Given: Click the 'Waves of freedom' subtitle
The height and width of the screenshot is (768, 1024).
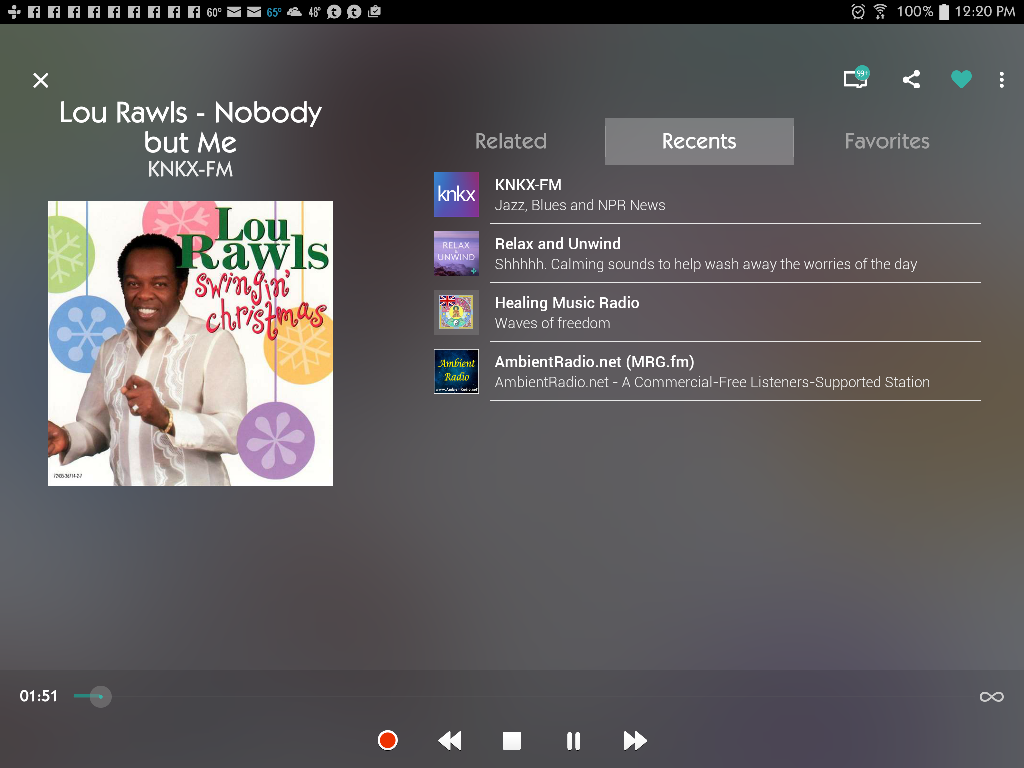Looking at the screenshot, I should click(552, 323).
